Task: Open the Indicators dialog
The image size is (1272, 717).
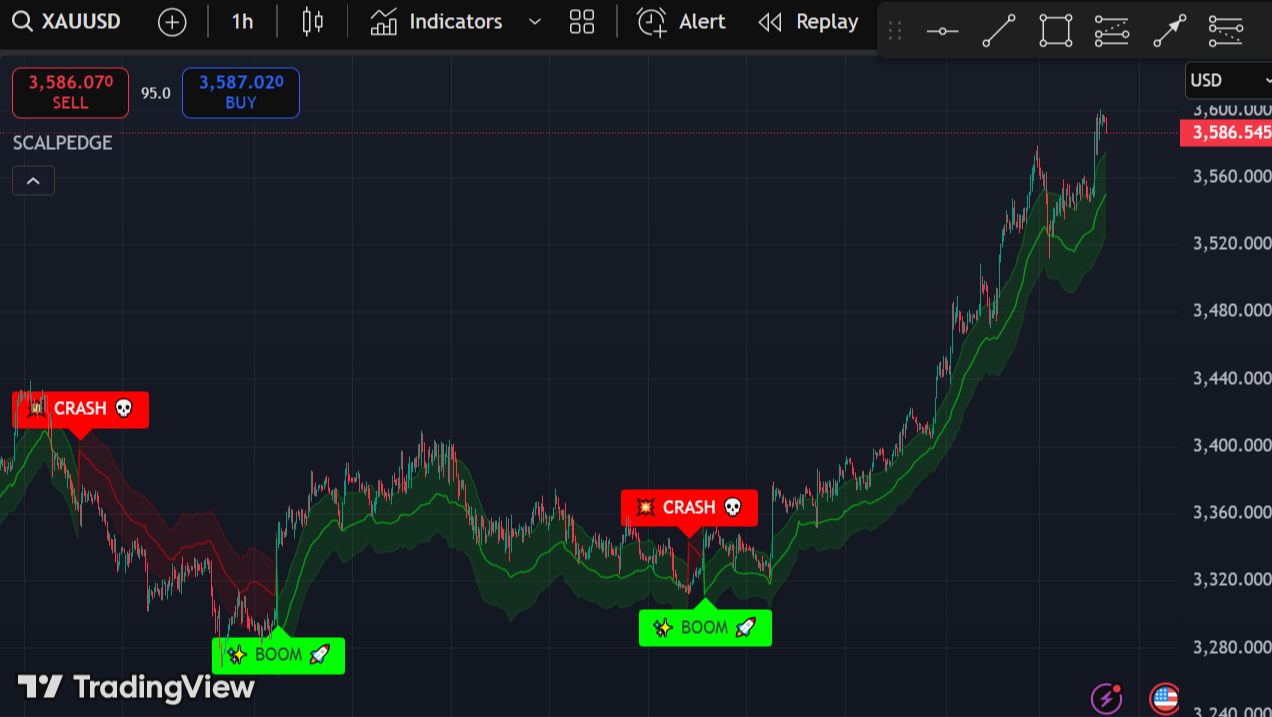Action: pos(436,22)
